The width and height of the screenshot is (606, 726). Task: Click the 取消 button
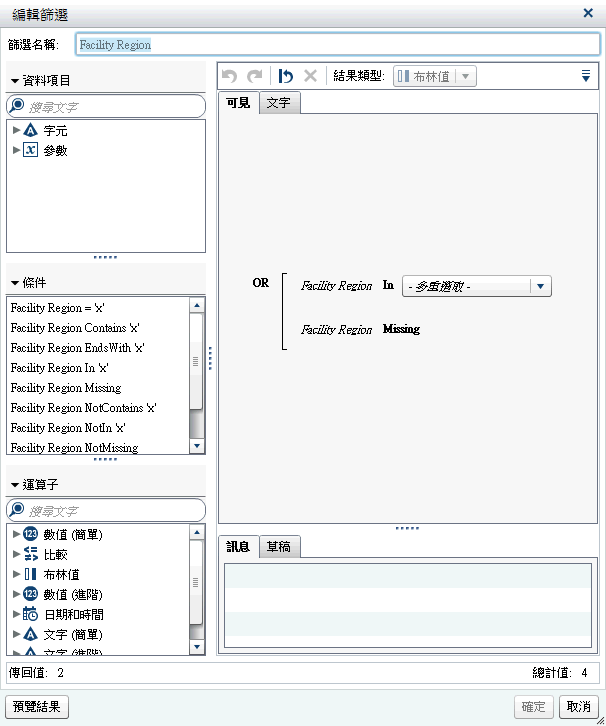click(x=579, y=707)
